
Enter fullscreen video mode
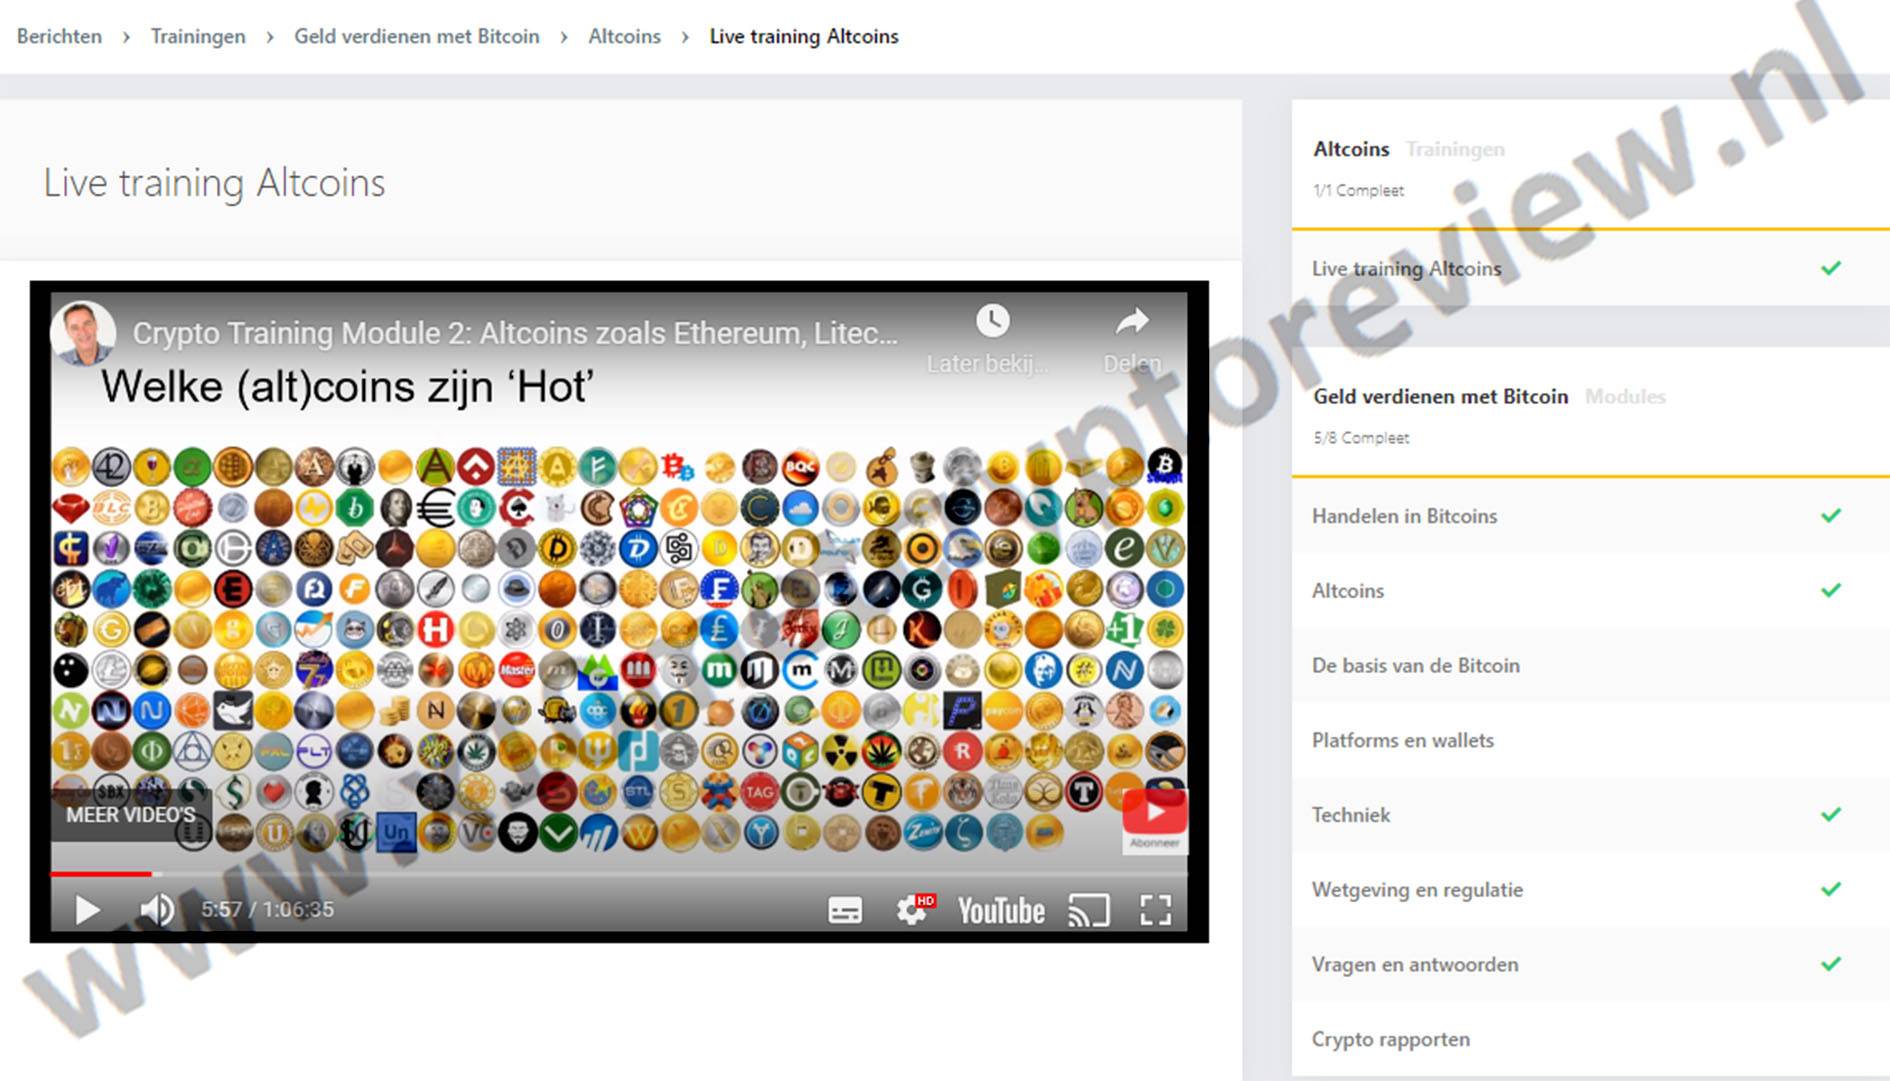click(x=1156, y=910)
